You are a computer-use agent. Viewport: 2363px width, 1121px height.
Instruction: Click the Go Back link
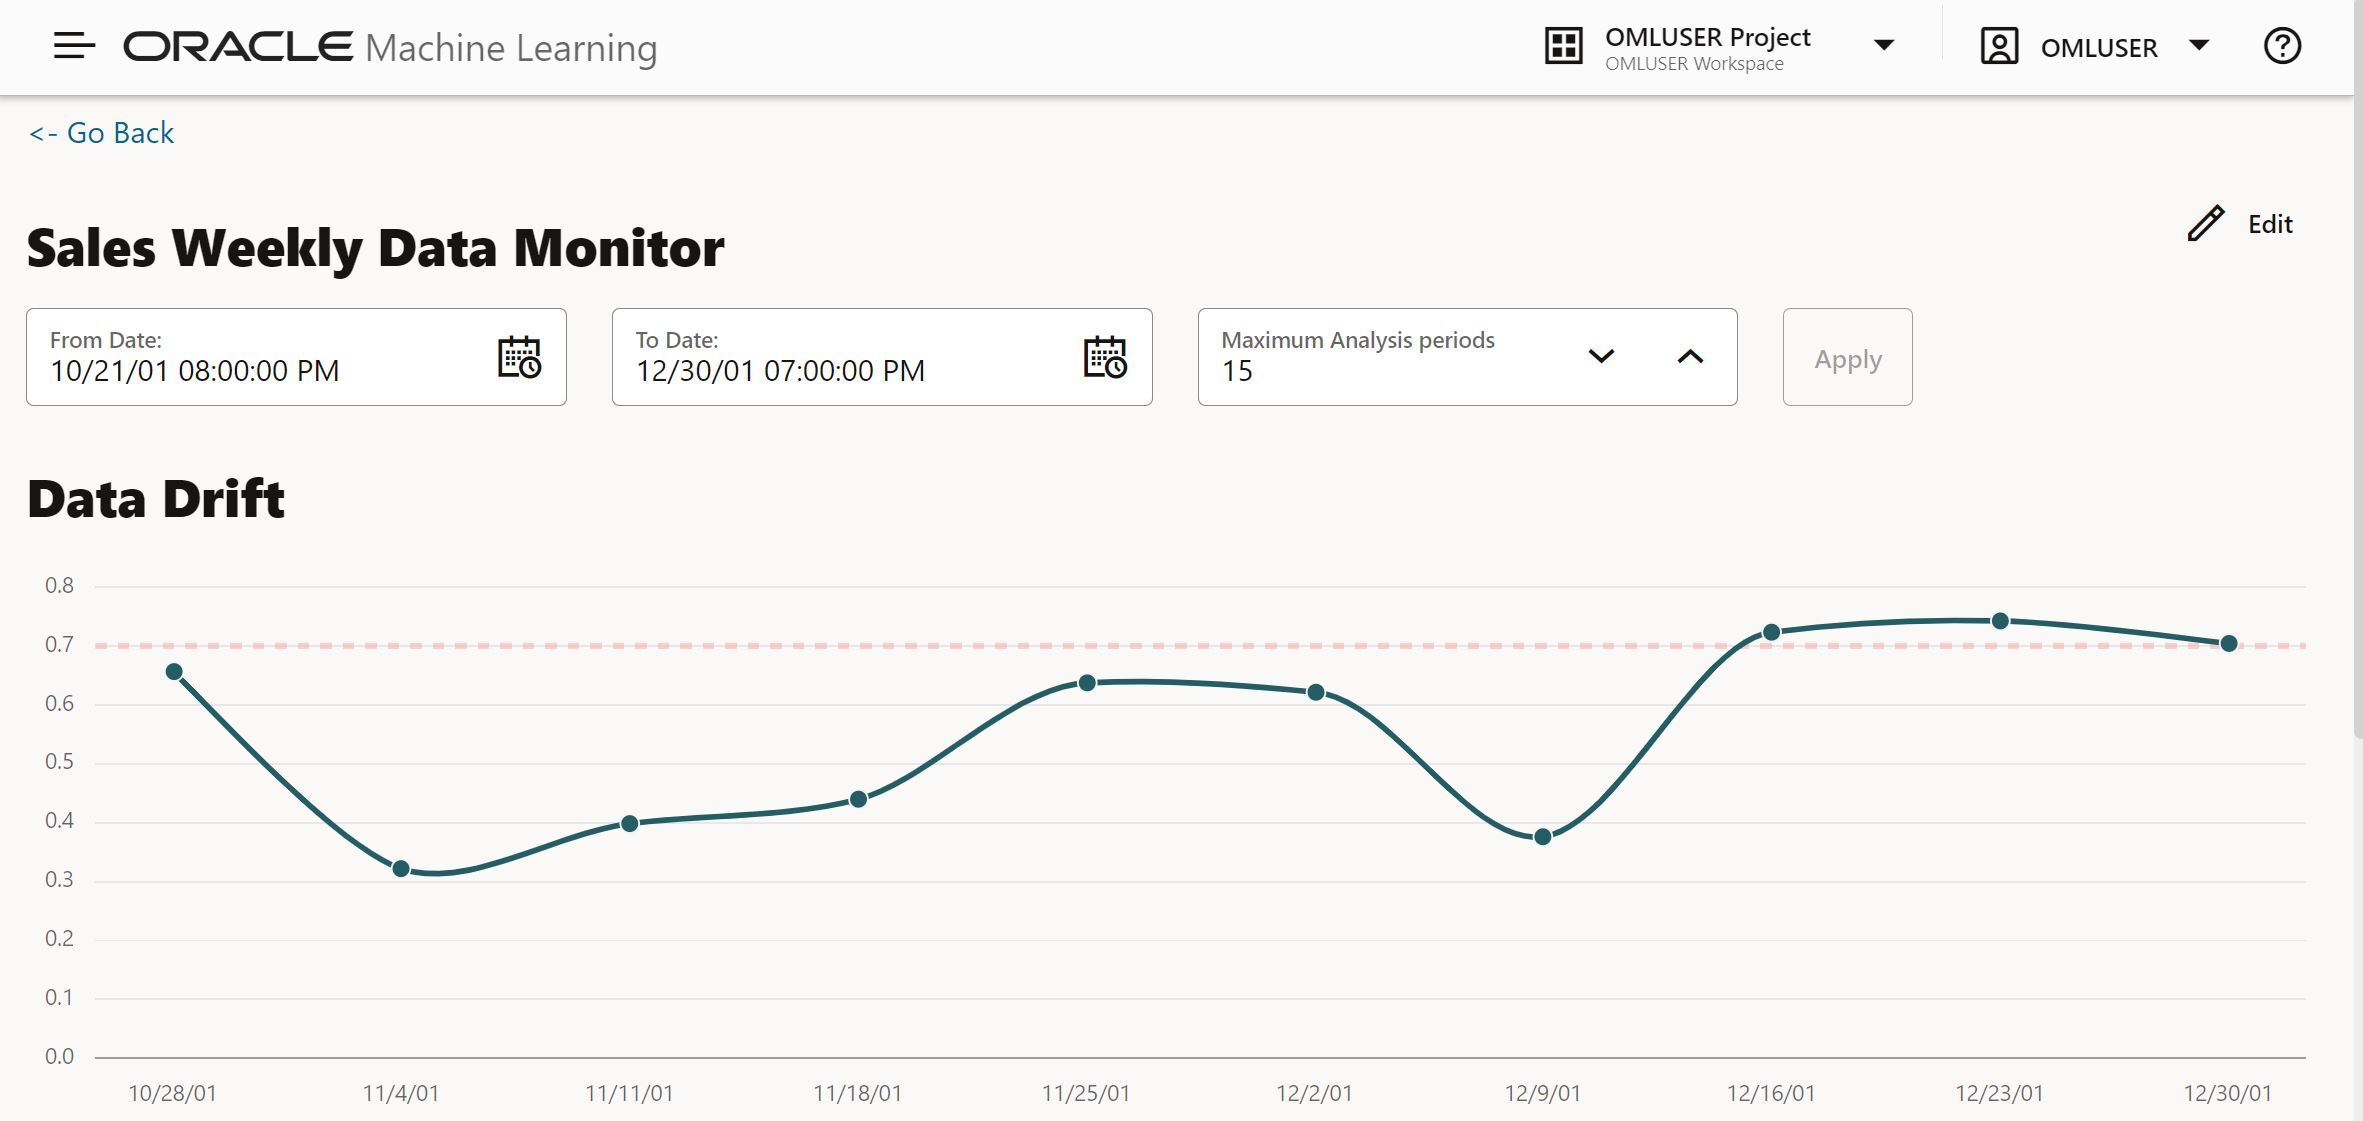coord(102,133)
